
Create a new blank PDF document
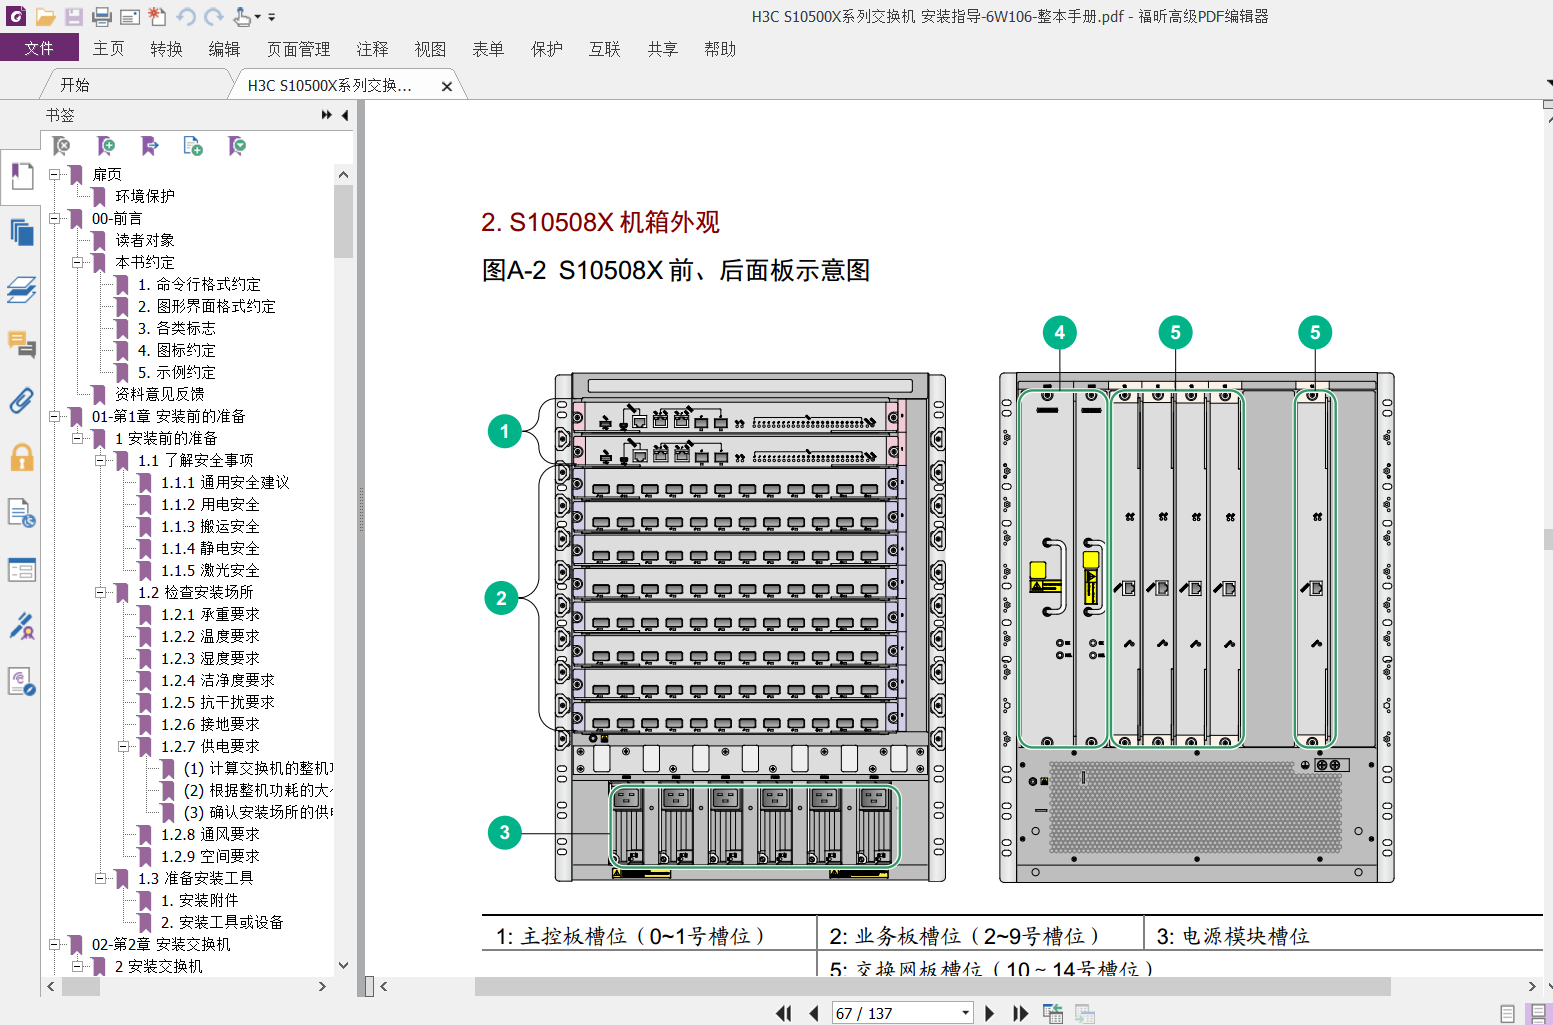click(x=157, y=16)
